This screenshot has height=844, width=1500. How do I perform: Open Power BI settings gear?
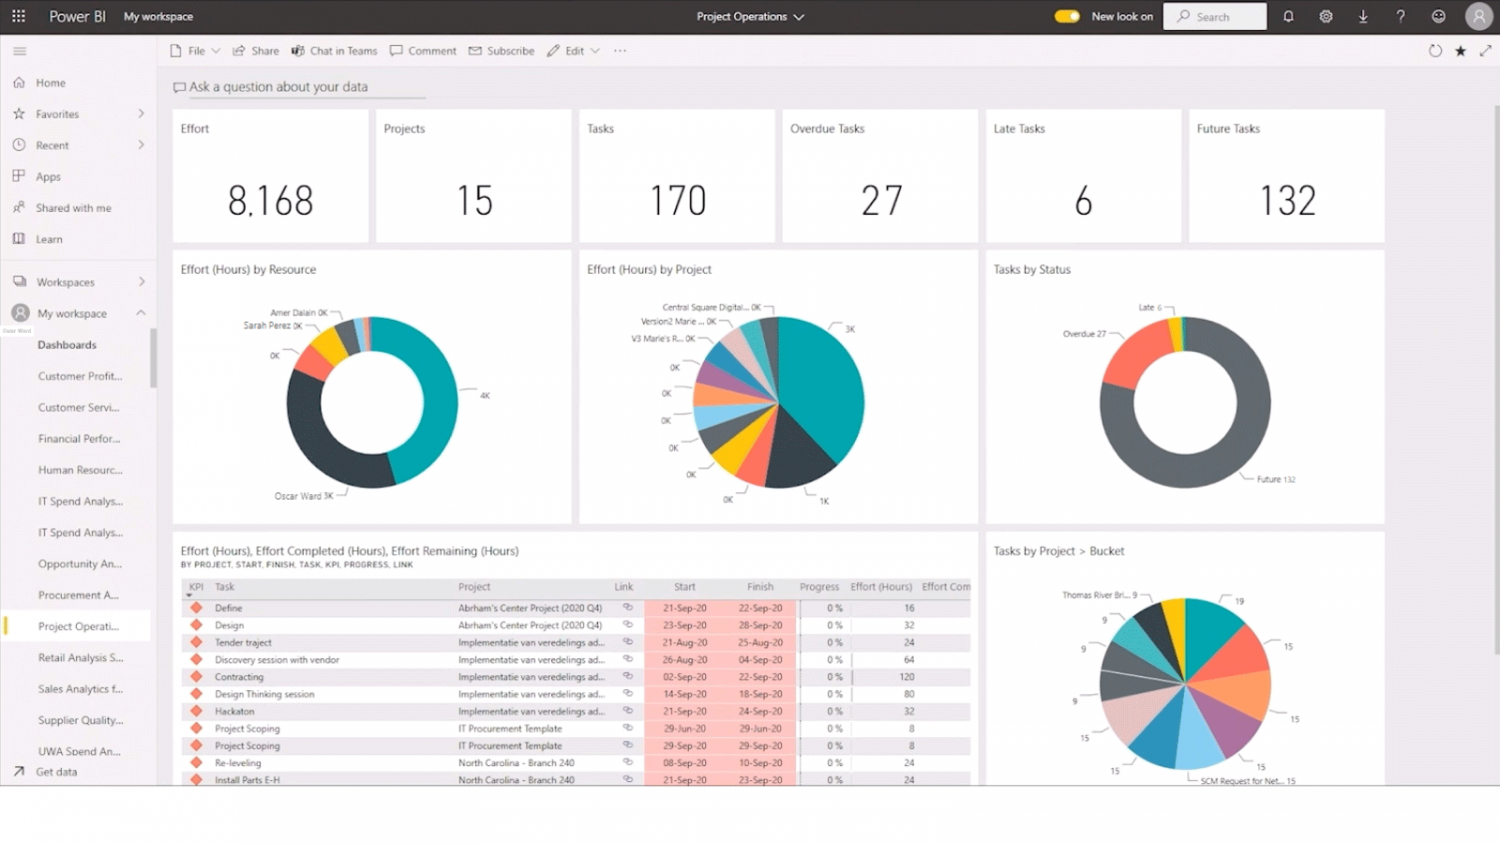(x=1326, y=16)
